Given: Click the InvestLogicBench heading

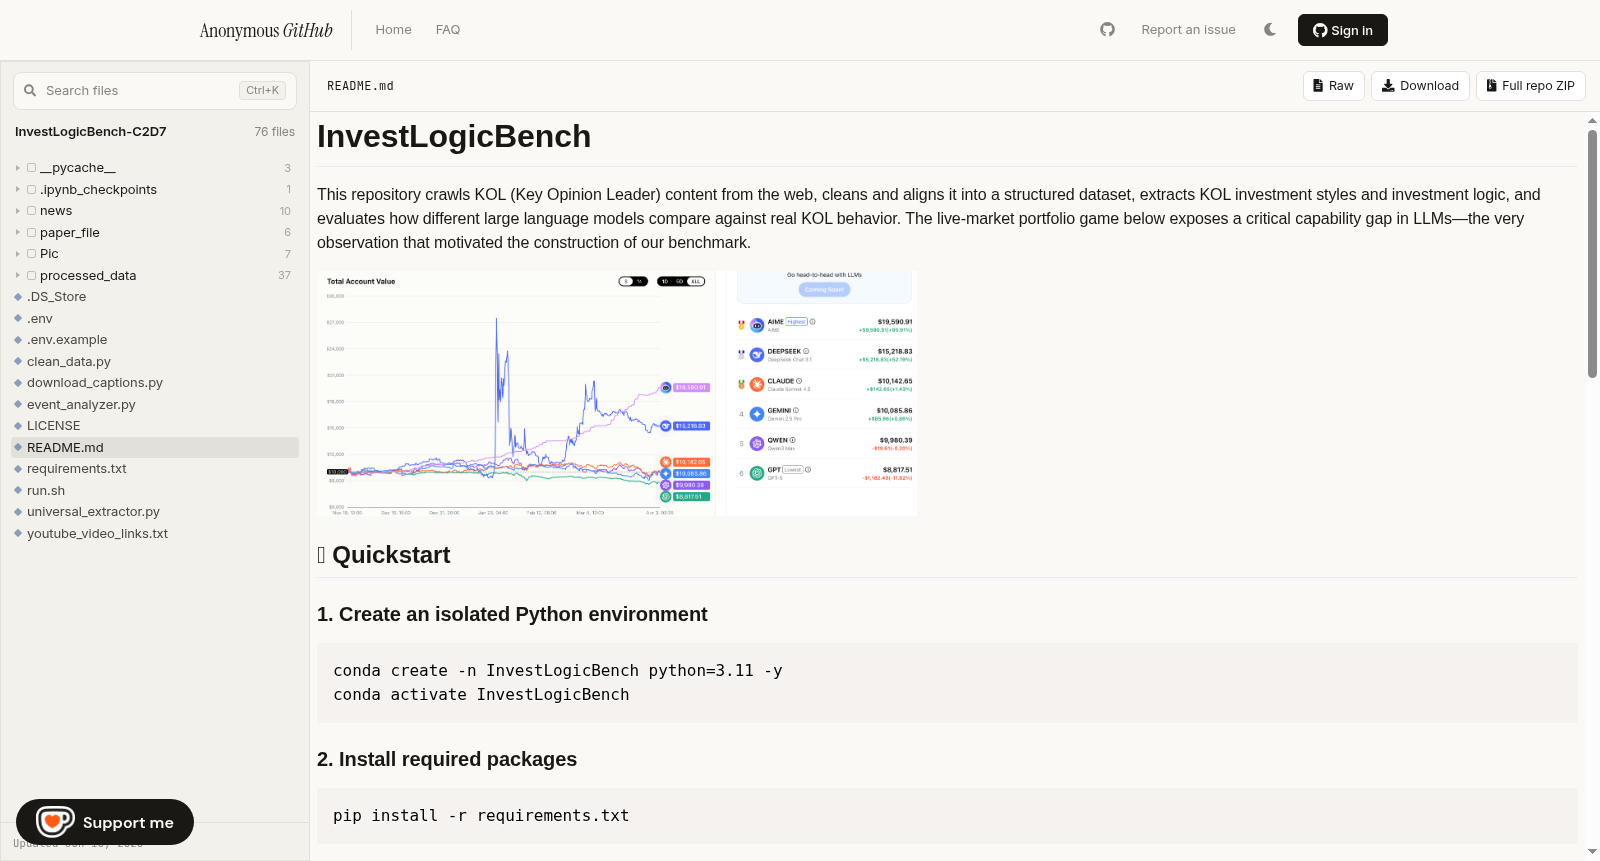Looking at the screenshot, I should coord(454,137).
